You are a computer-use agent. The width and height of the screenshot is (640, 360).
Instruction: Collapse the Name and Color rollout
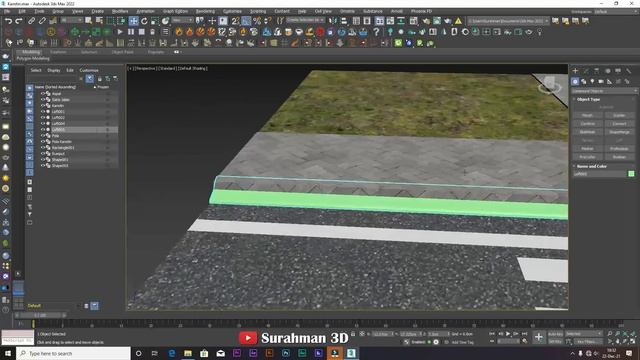pos(591,166)
